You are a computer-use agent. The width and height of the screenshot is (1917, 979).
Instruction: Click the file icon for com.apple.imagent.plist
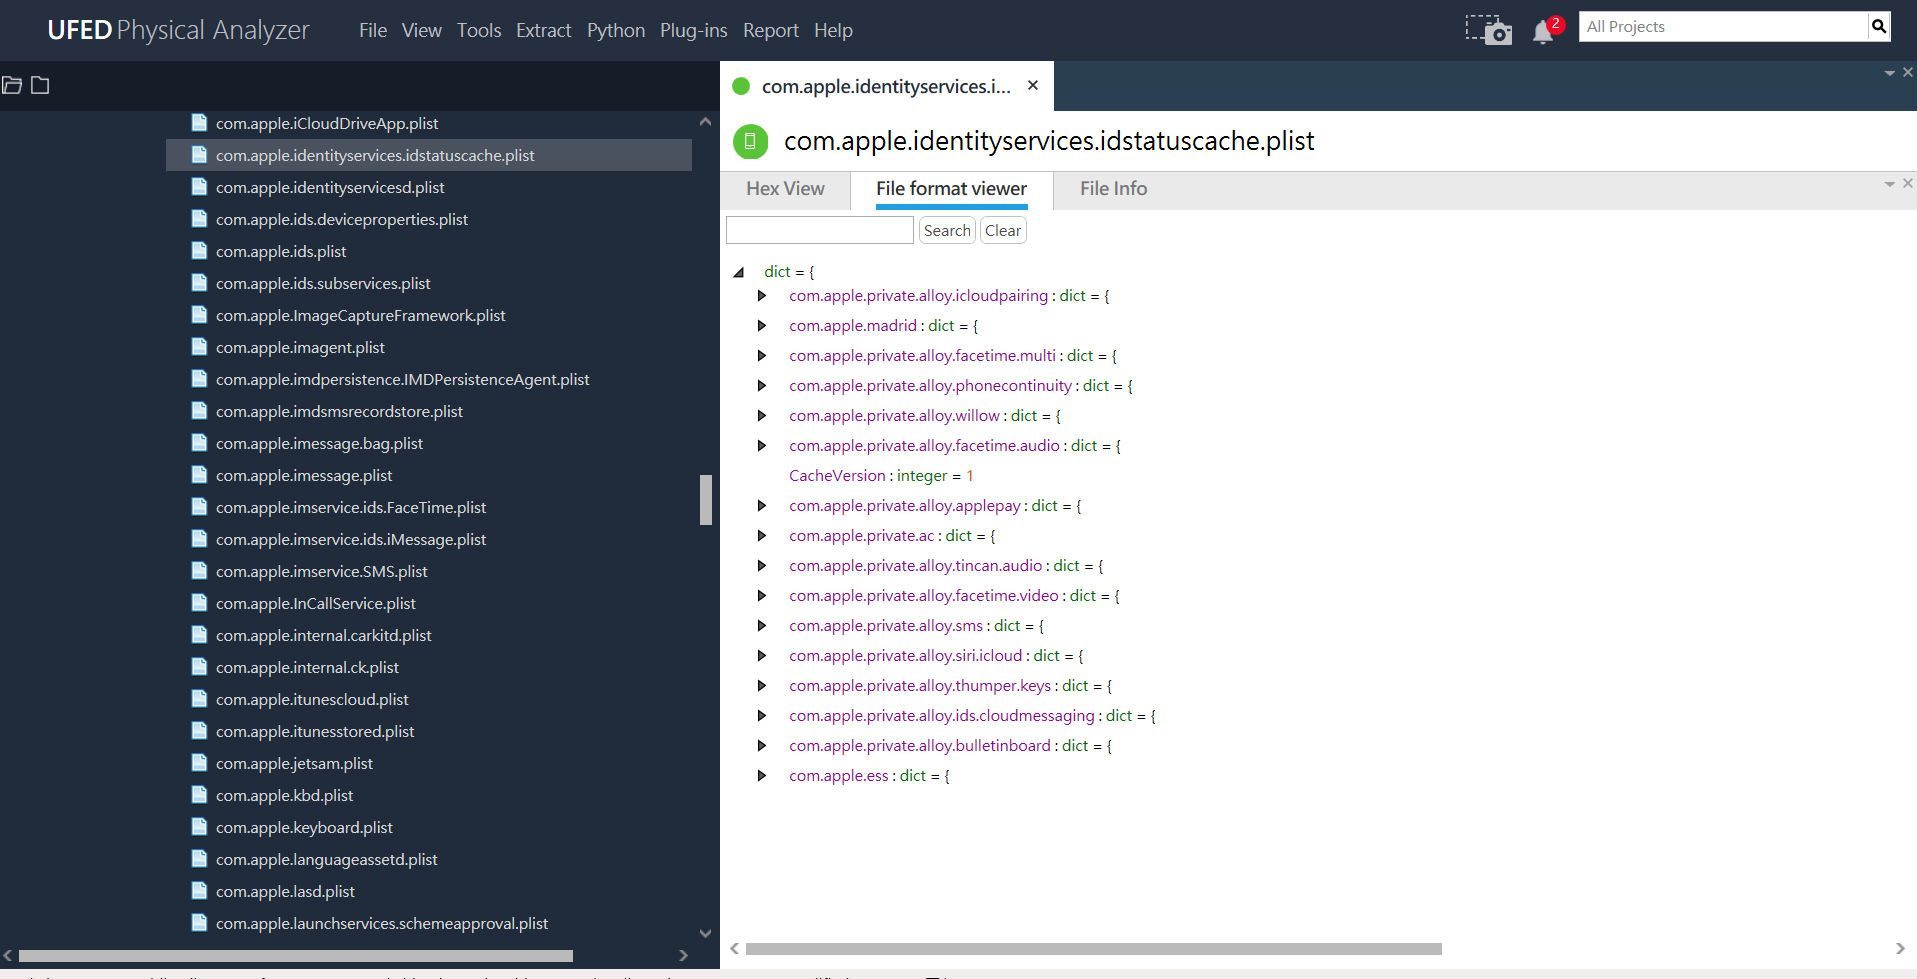click(199, 347)
